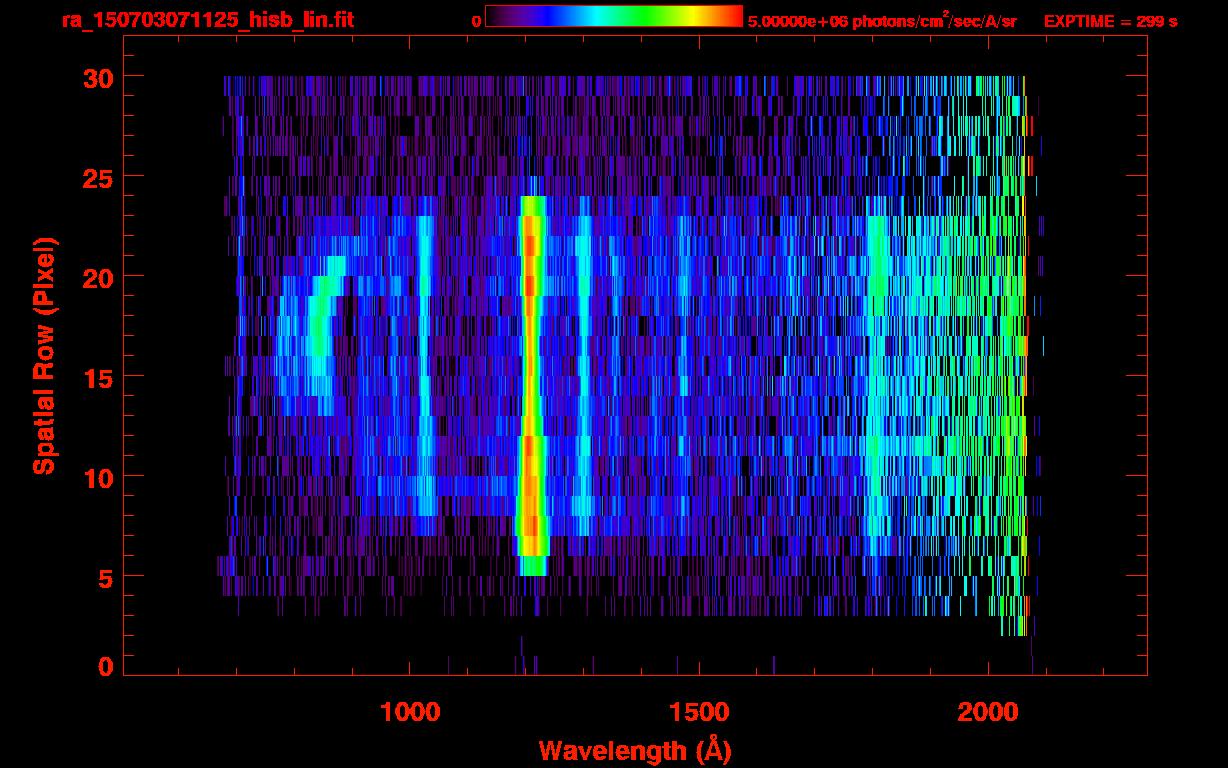The image size is (1228, 768).
Task: Click the x-axis tick label 1500
Action: point(700,712)
